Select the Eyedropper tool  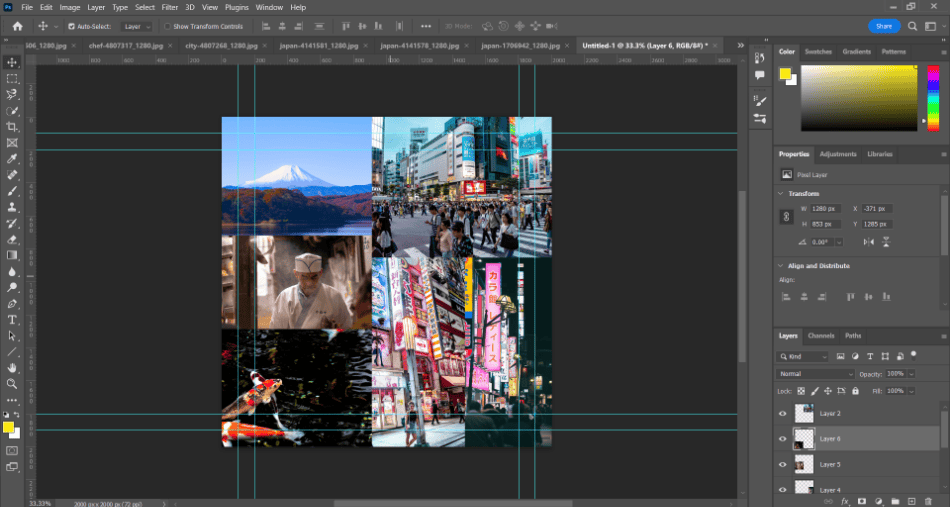coord(12,159)
